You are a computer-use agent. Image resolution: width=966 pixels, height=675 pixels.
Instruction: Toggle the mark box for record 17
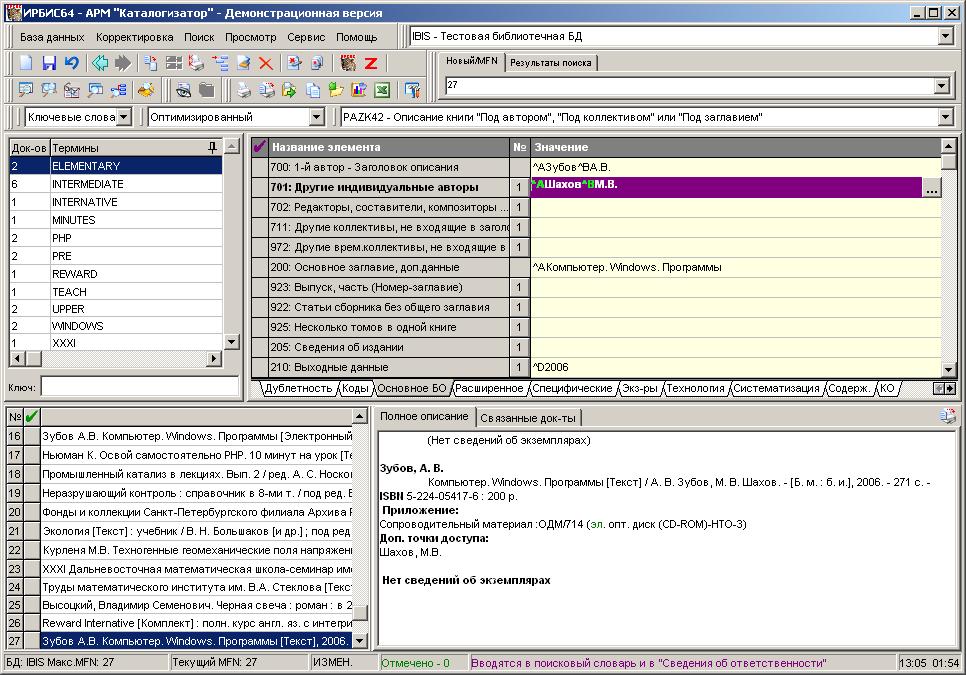[x=31, y=455]
